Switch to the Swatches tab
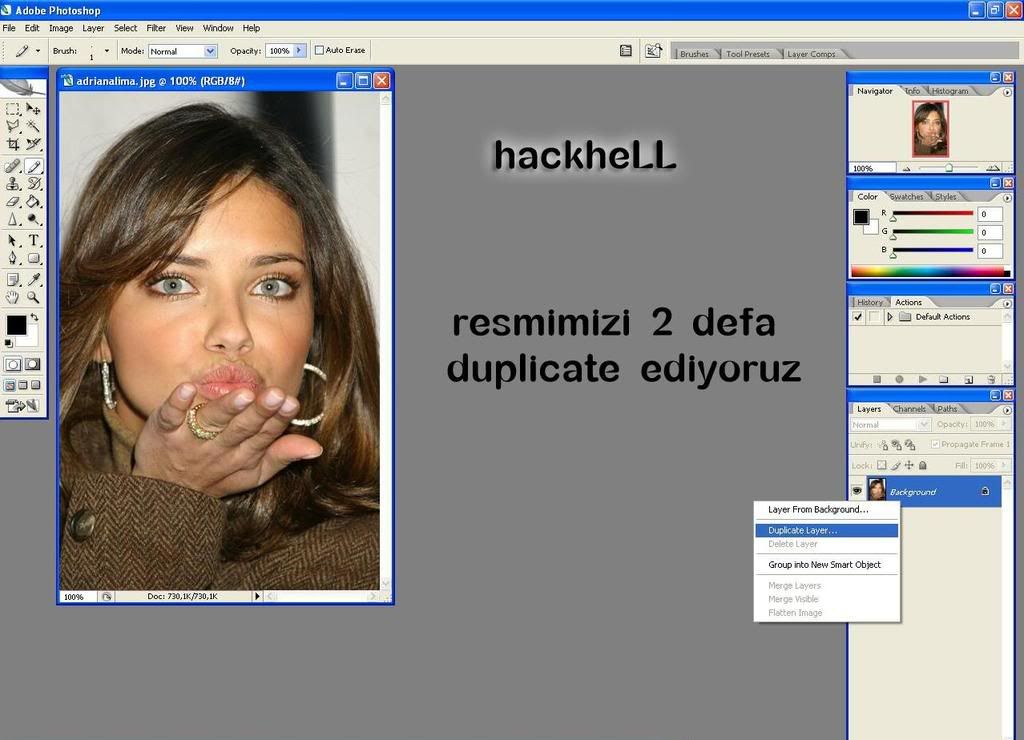The width and height of the screenshot is (1024, 740). pos(906,197)
